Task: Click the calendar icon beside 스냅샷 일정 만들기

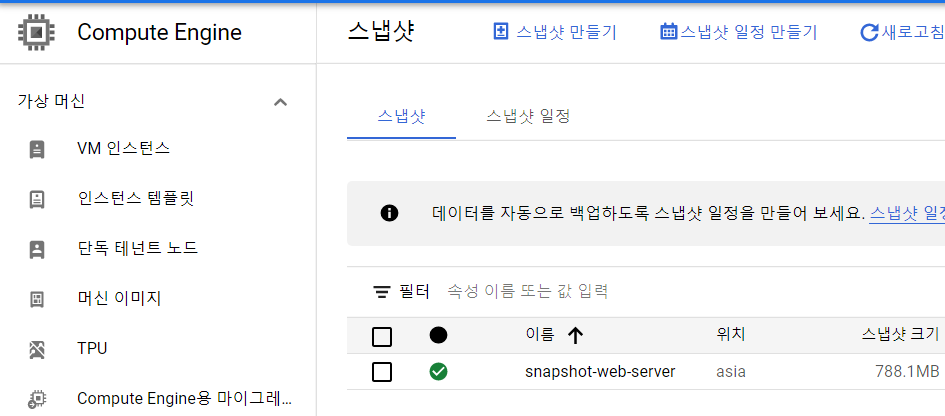Action: [x=669, y=31]
